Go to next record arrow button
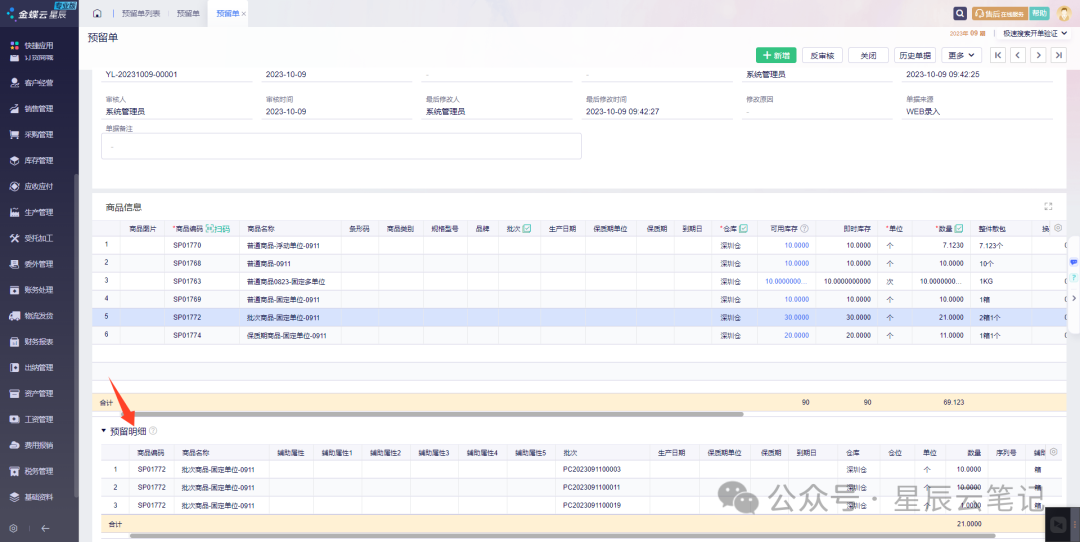The image size is (1080, 542). [x=1040, y=55]
